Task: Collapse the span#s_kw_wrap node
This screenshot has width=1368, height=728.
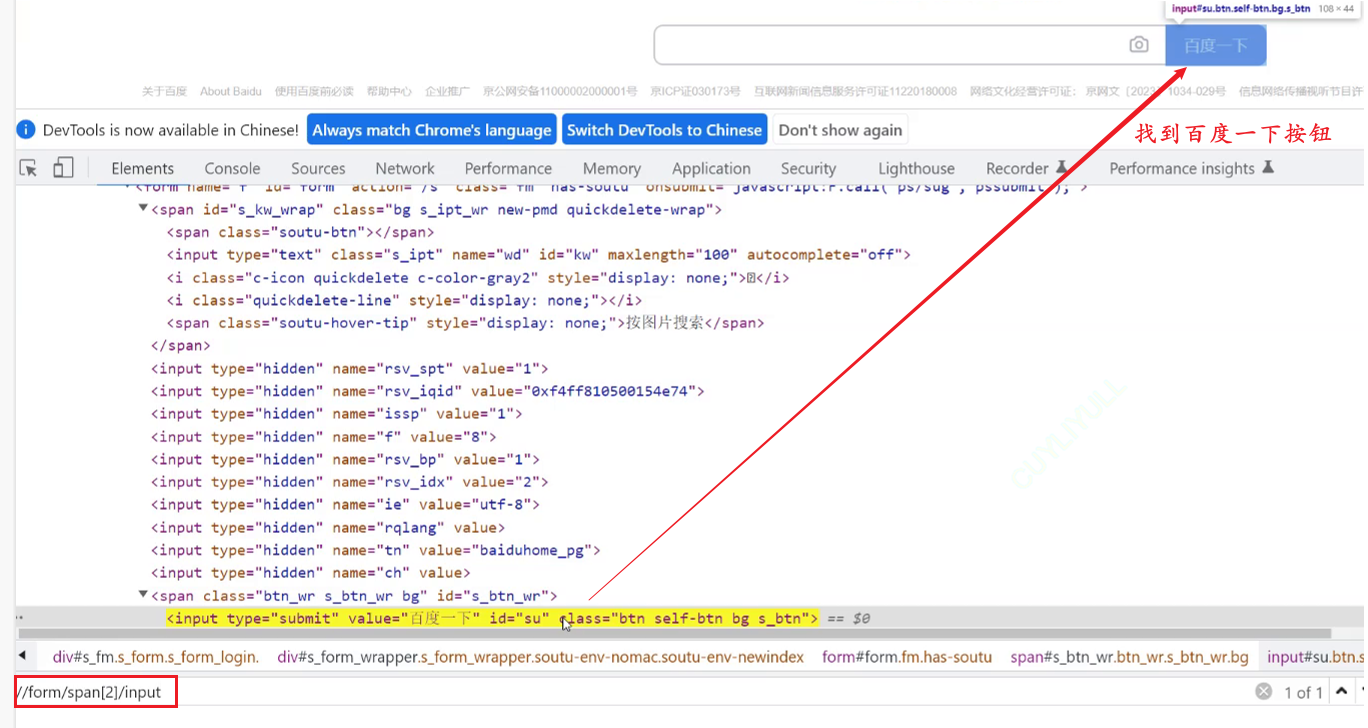Action: click(142, 210)
